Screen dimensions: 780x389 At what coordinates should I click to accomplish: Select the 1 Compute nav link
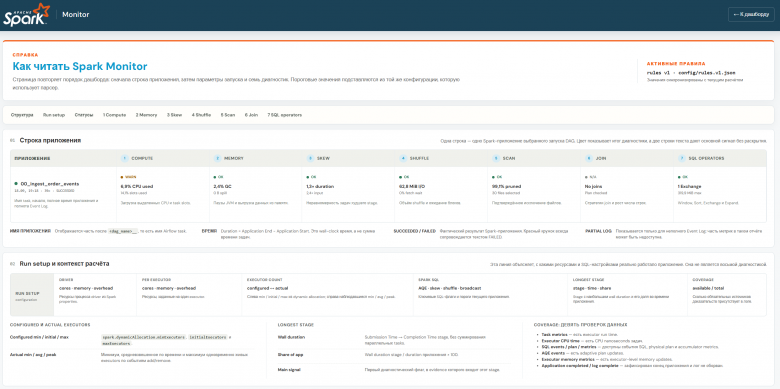click(x=114, y=115)
